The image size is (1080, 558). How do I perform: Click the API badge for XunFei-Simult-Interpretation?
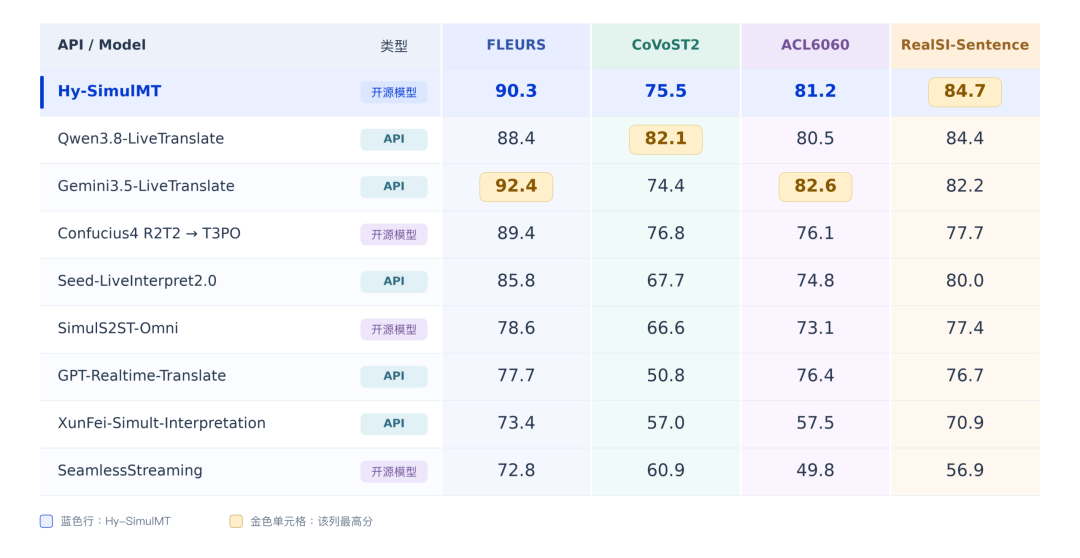click(x=394, y=424)
